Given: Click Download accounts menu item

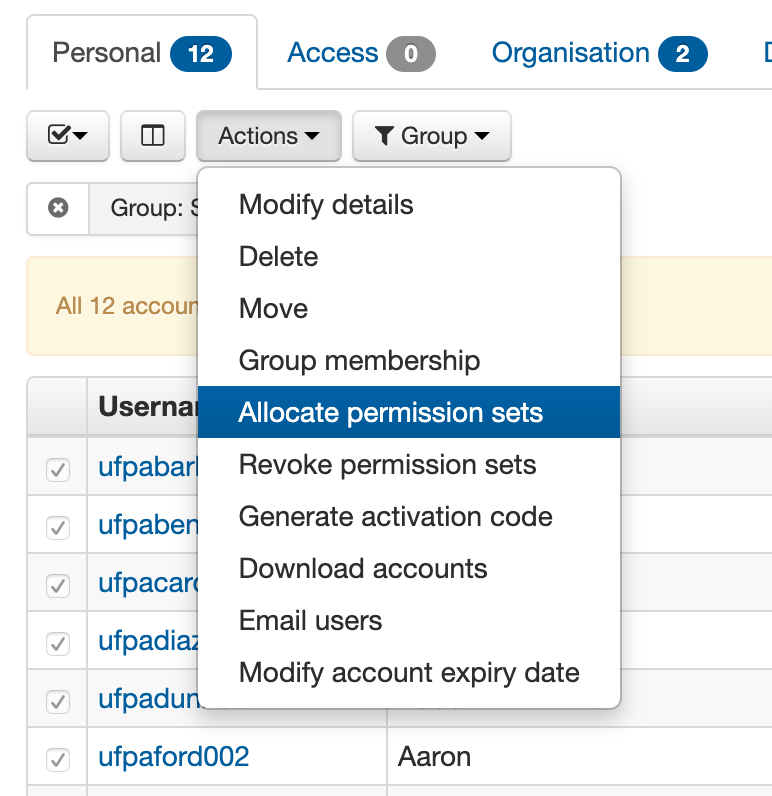Looking at the screenshot, I should coord(363,569).
